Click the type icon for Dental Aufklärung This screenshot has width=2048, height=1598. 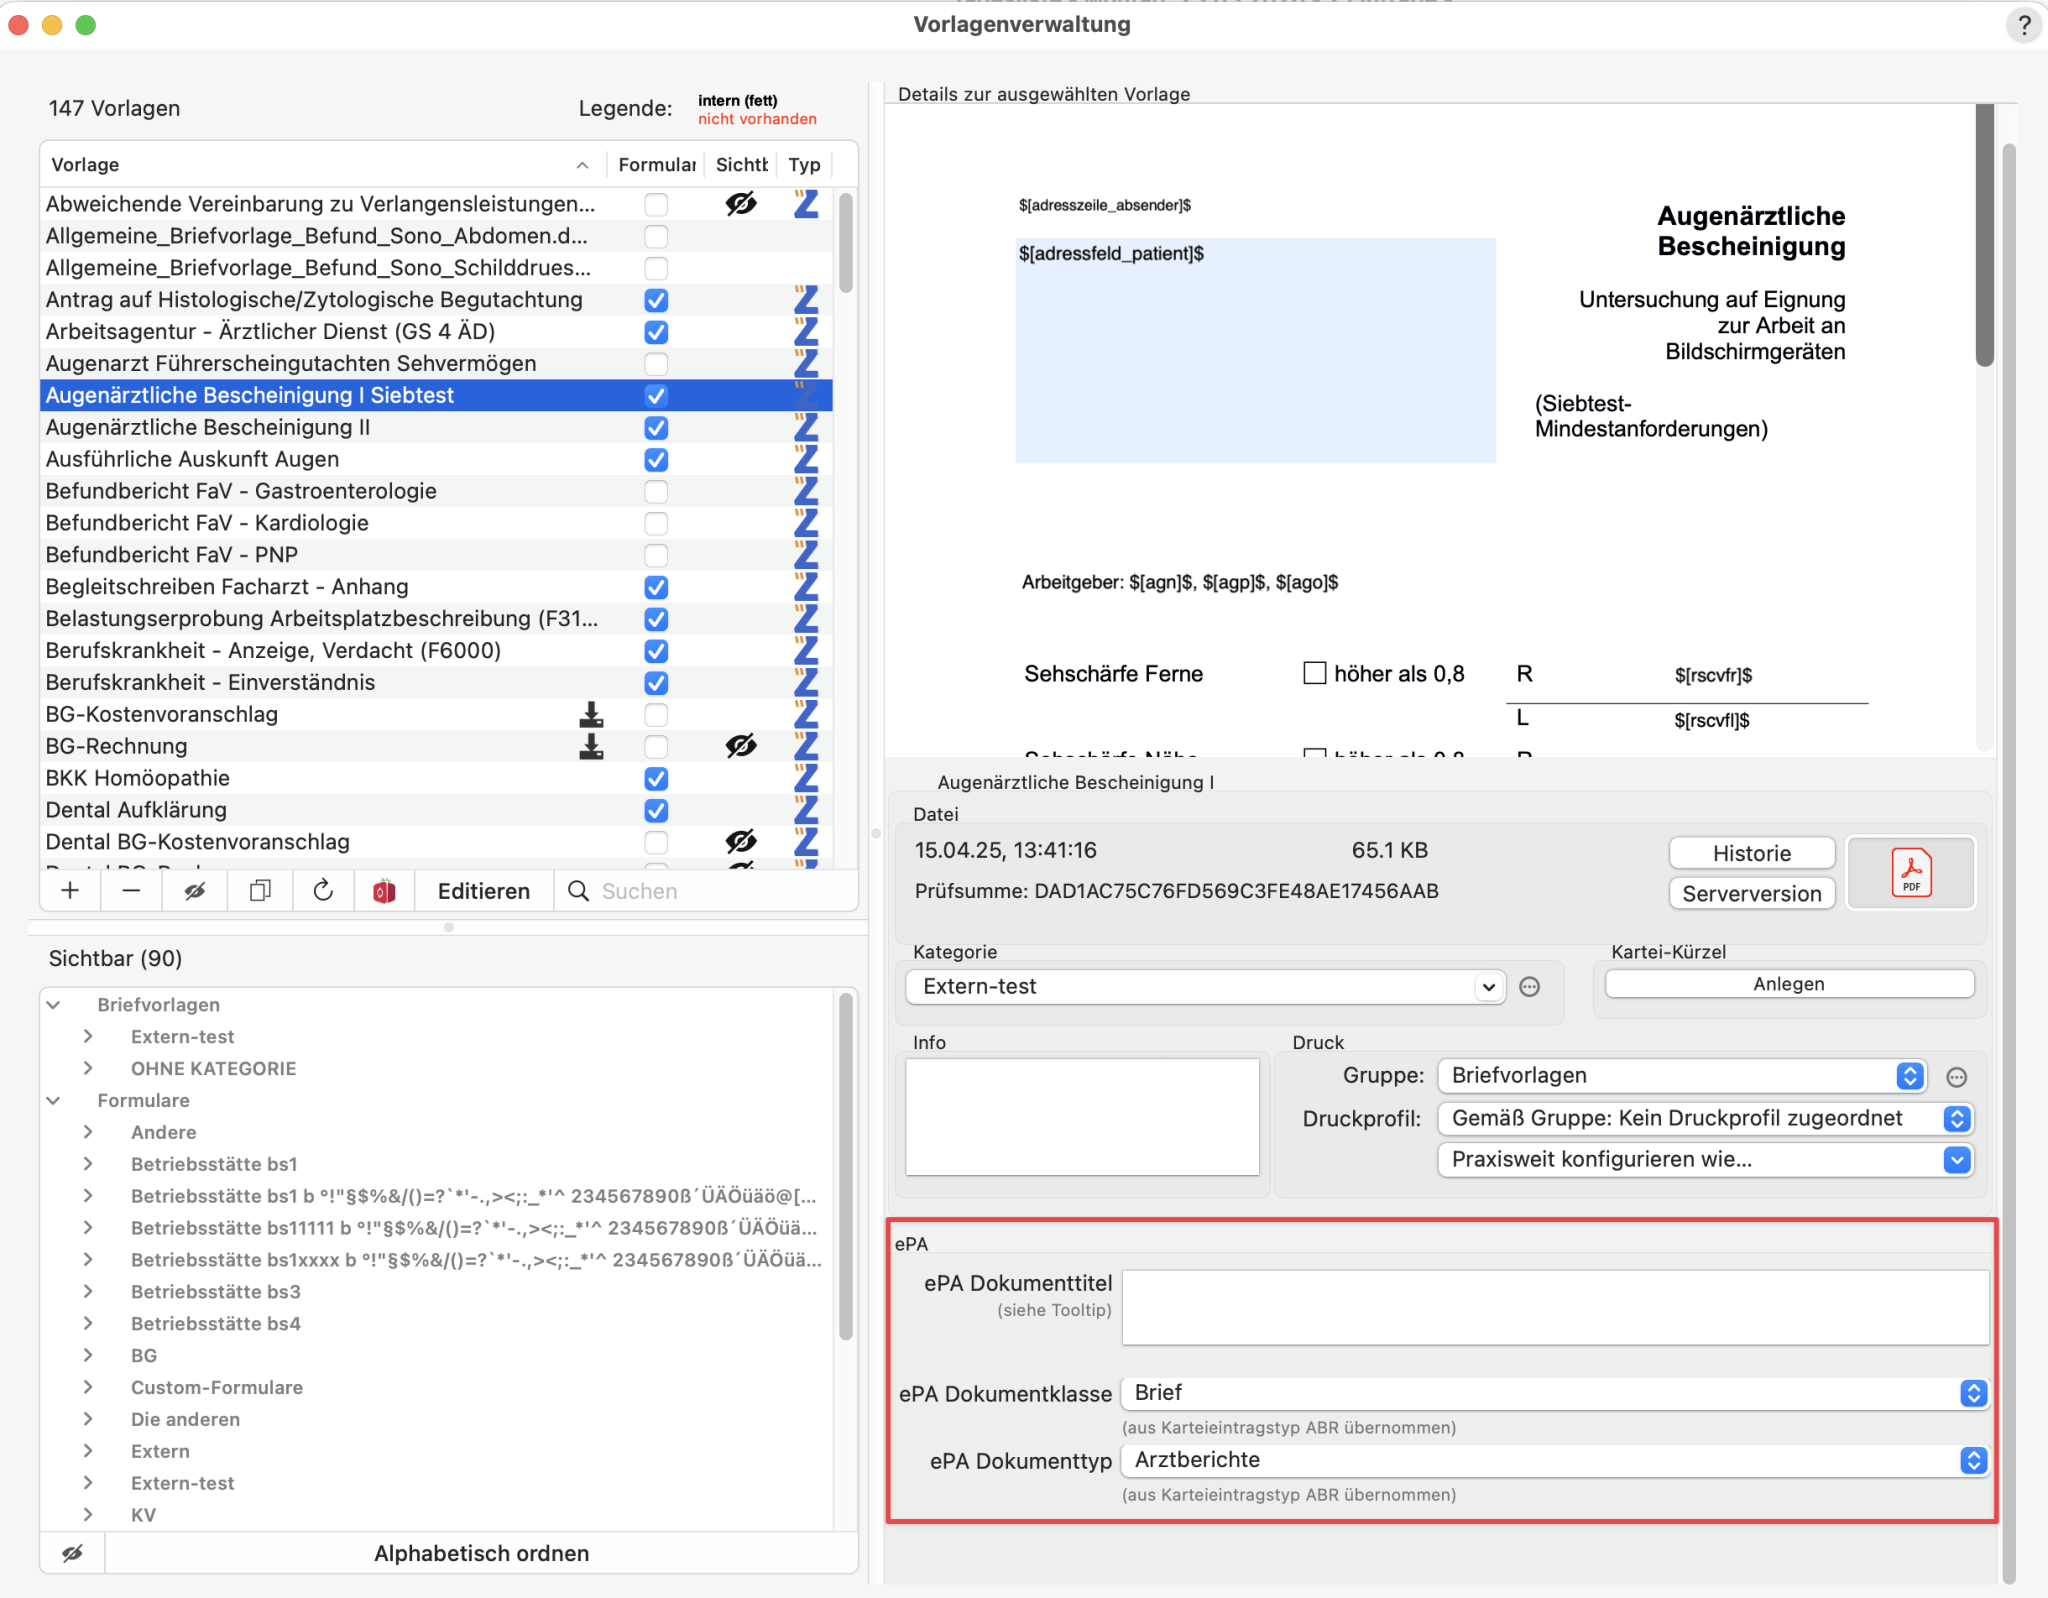click(806, 810)
